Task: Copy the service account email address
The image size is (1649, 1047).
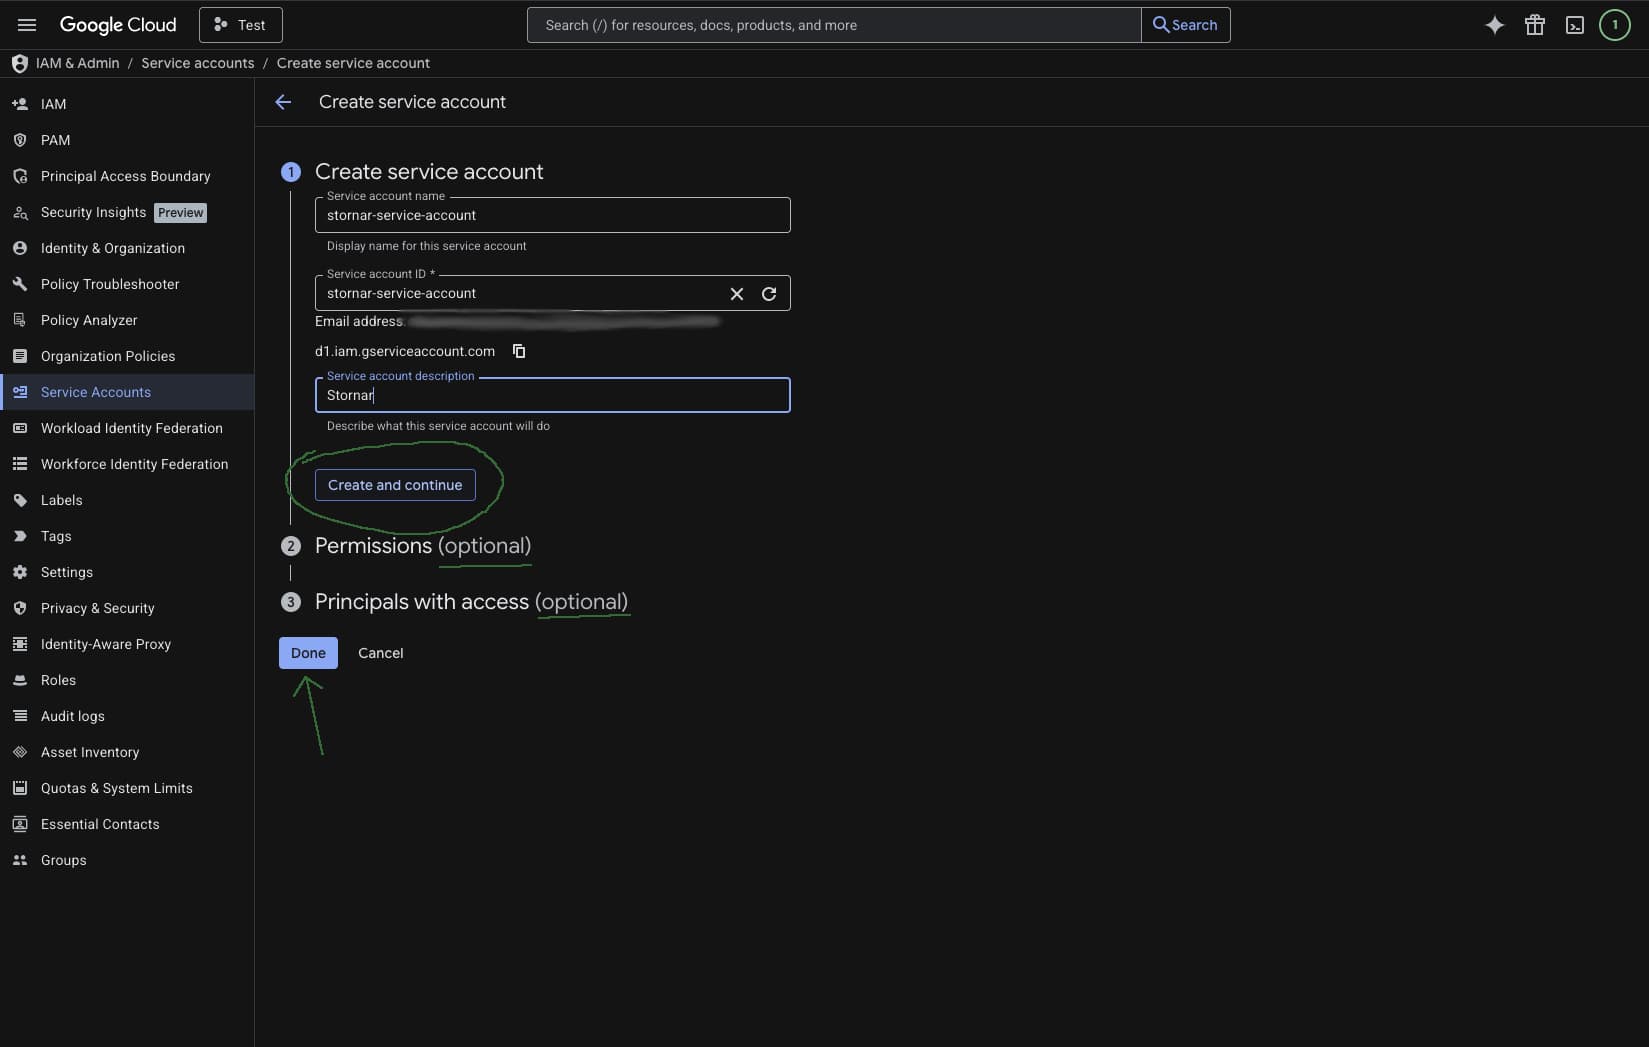Action: coord(519,351)
